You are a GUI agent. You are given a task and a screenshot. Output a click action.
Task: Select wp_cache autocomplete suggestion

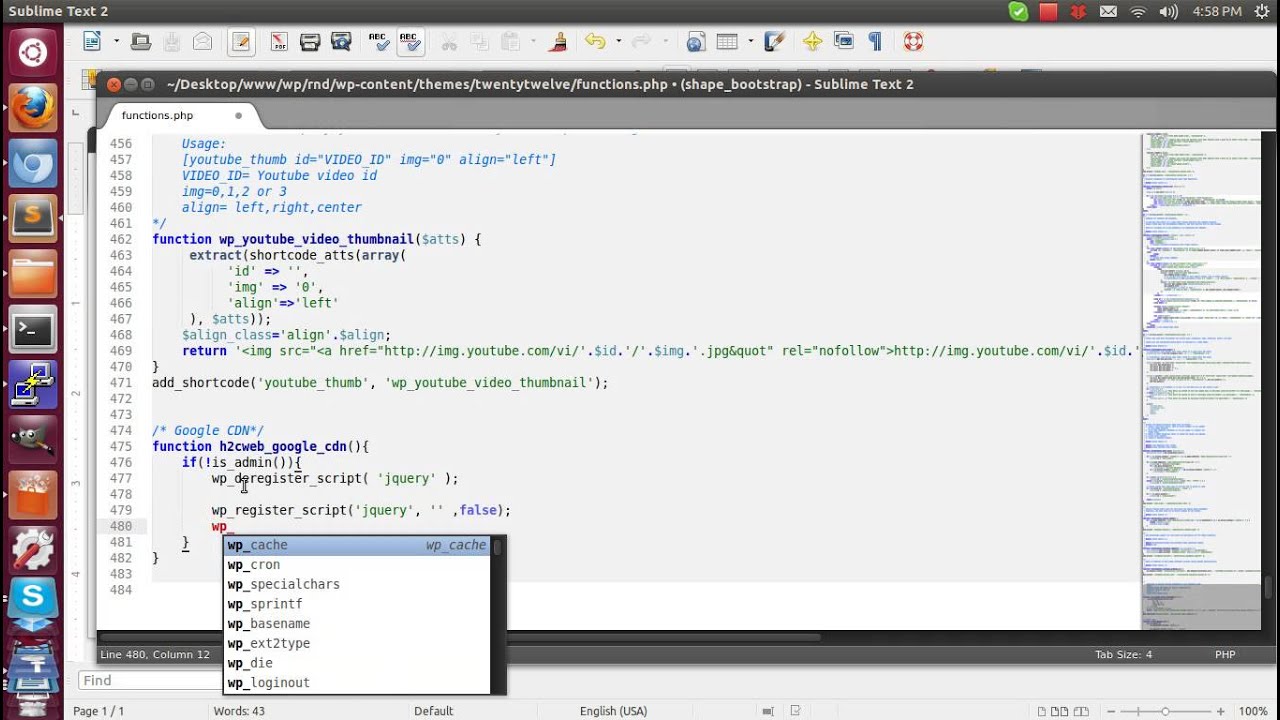click(x=358, y=545)
